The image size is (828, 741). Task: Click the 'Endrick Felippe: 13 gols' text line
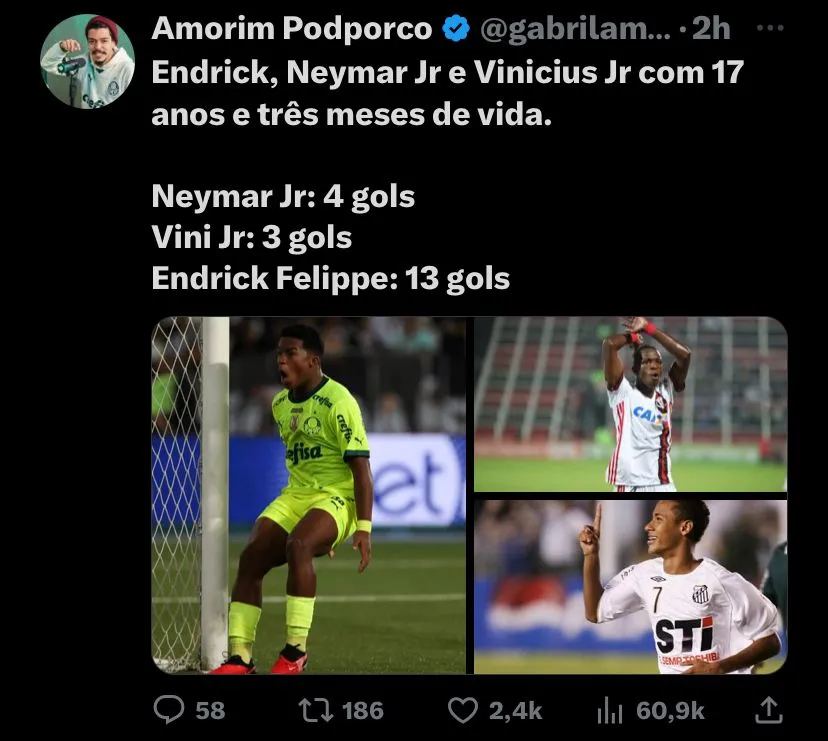coord(331,278)
